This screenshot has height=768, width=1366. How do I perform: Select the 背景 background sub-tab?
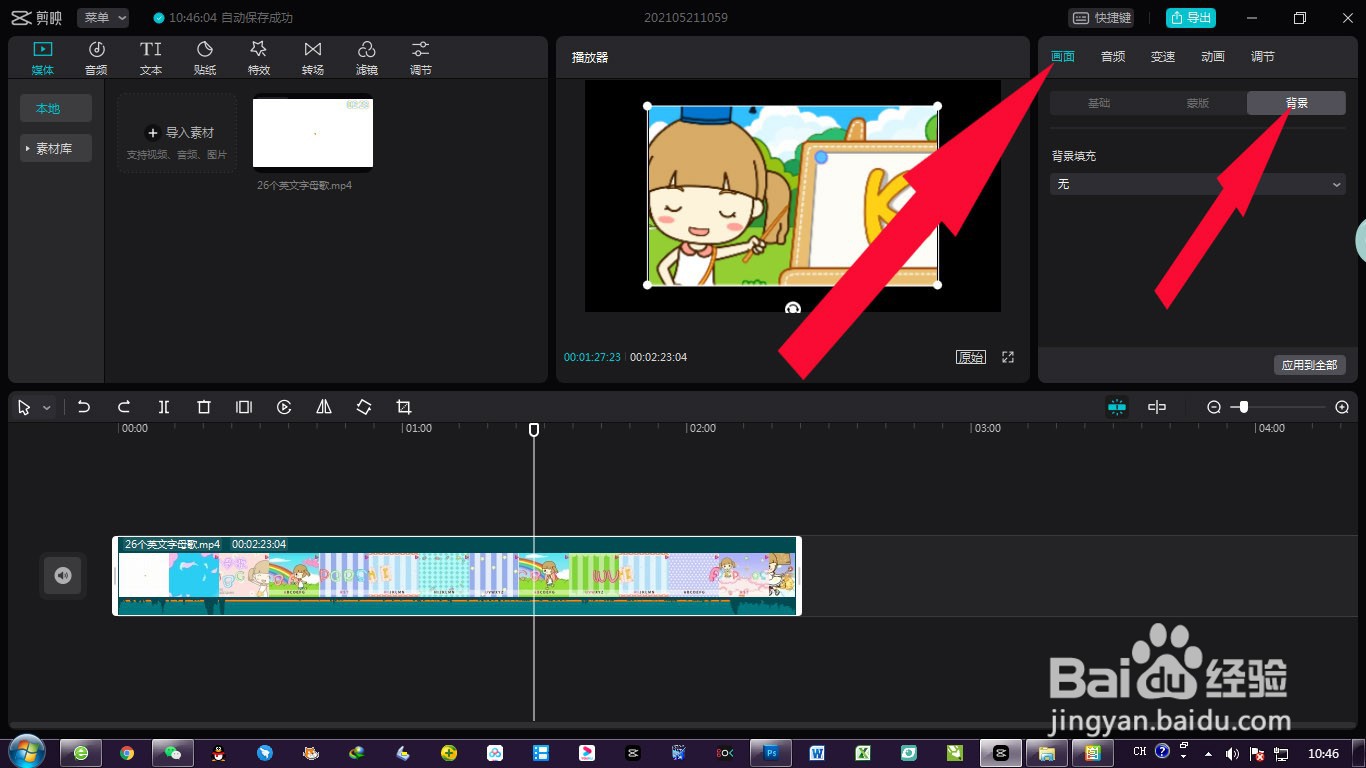point(1296,103)
